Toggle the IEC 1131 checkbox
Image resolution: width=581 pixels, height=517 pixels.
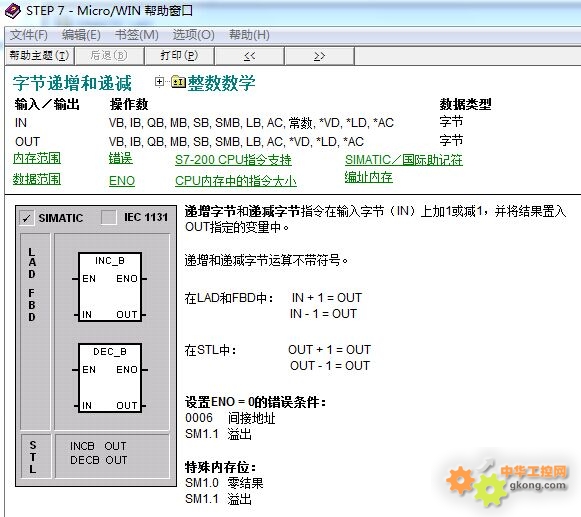(109, 217)
